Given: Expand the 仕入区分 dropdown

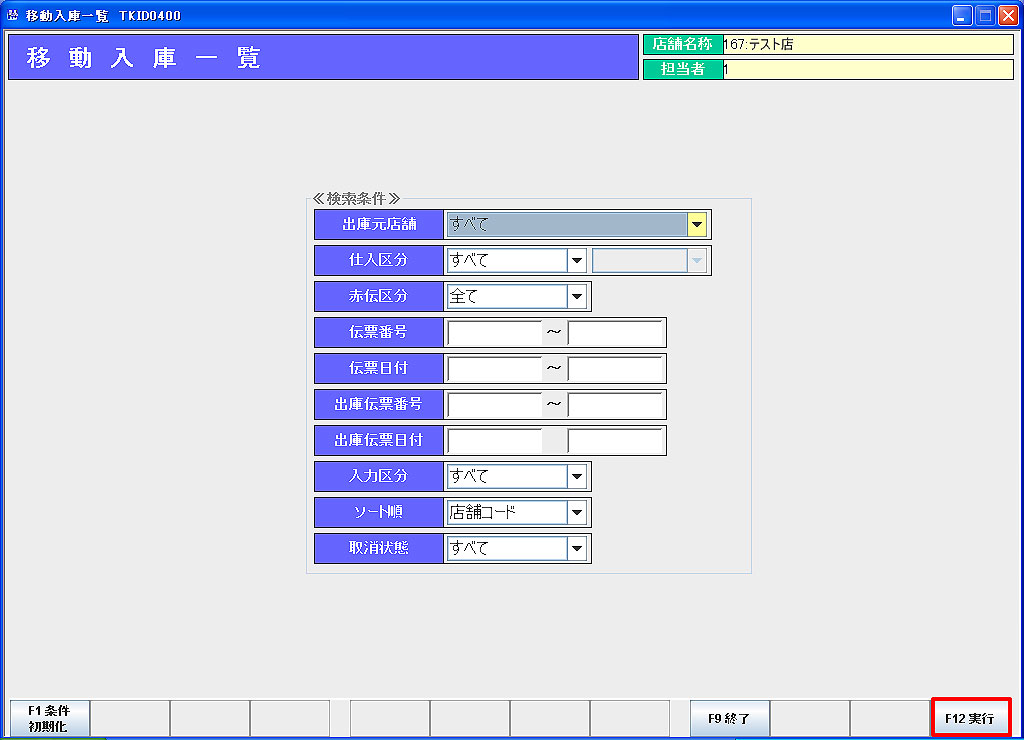Looking at the screenshot, I should point(576,261).
